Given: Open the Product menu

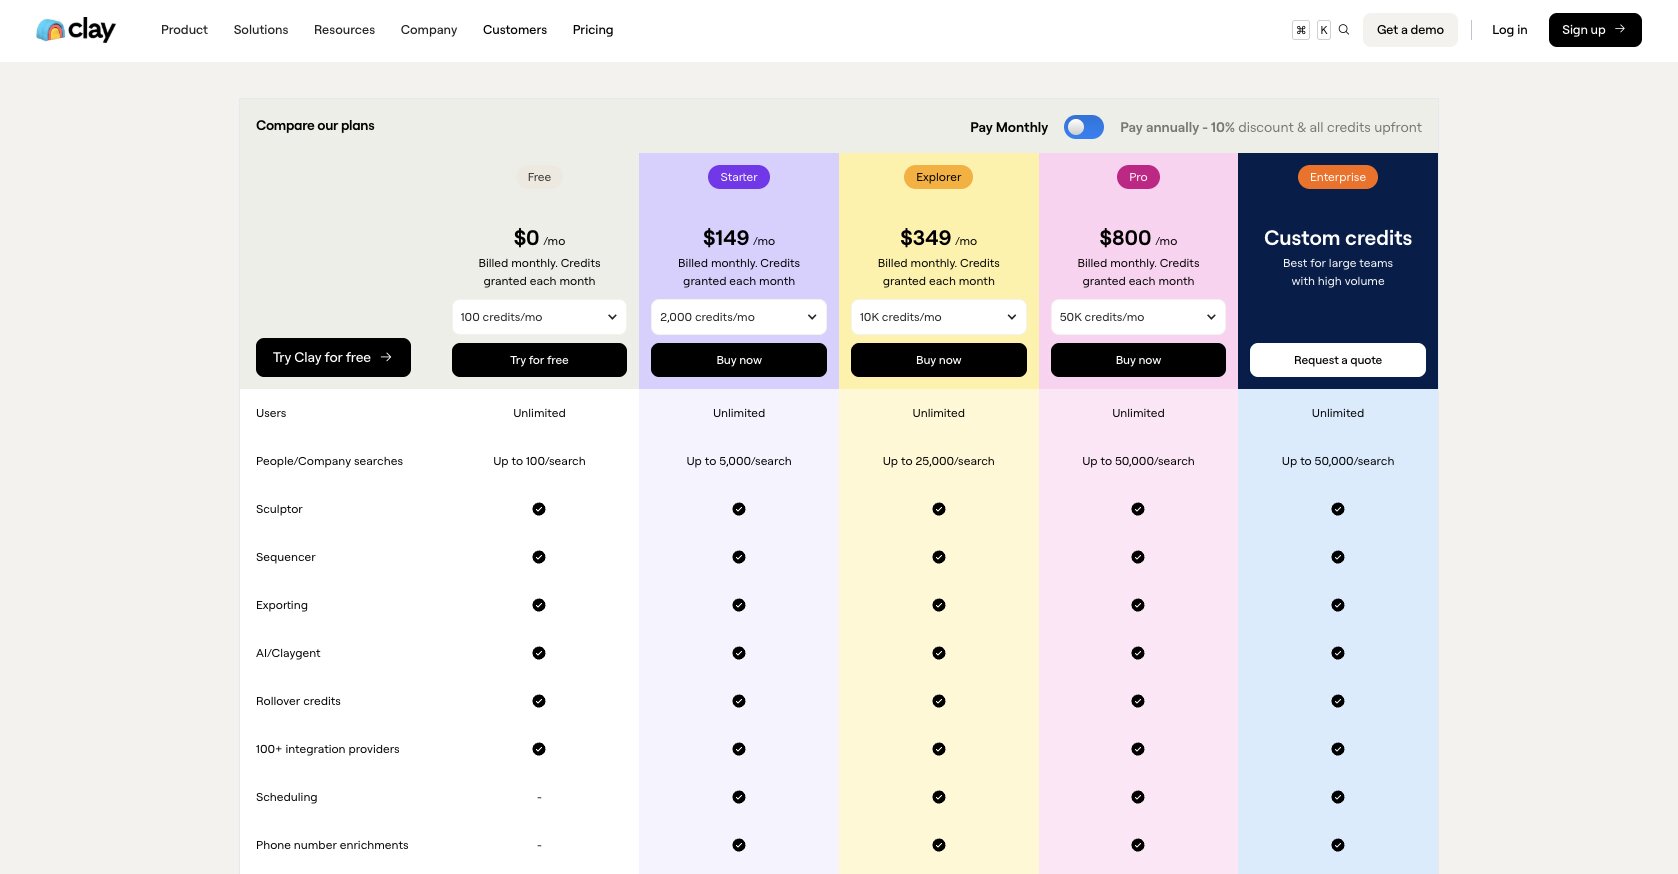Looking at the screenshot, I should tap(184, 30).
